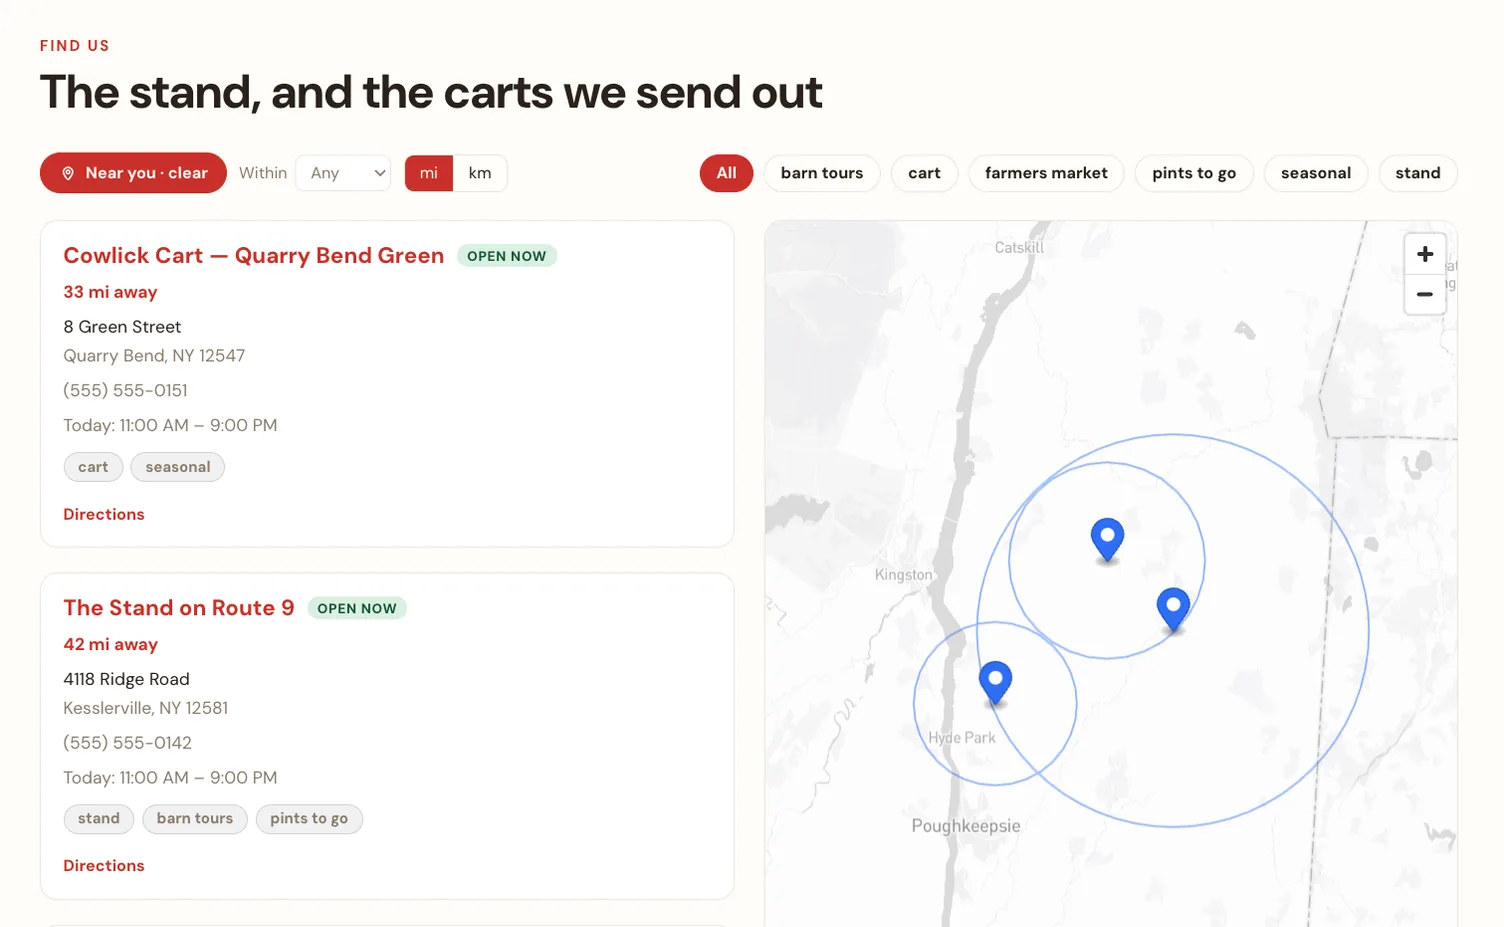Viewport: 1504px width, 927px height.
Task: Click the '4118 Ridge Road' address
Action: tap(126, 679)
